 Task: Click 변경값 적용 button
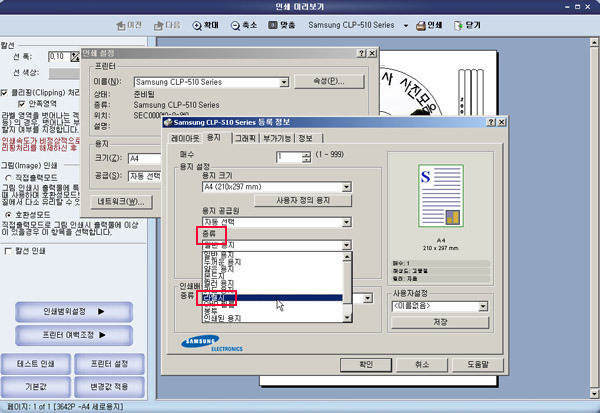pyautogui.click(x=109, y=387)
